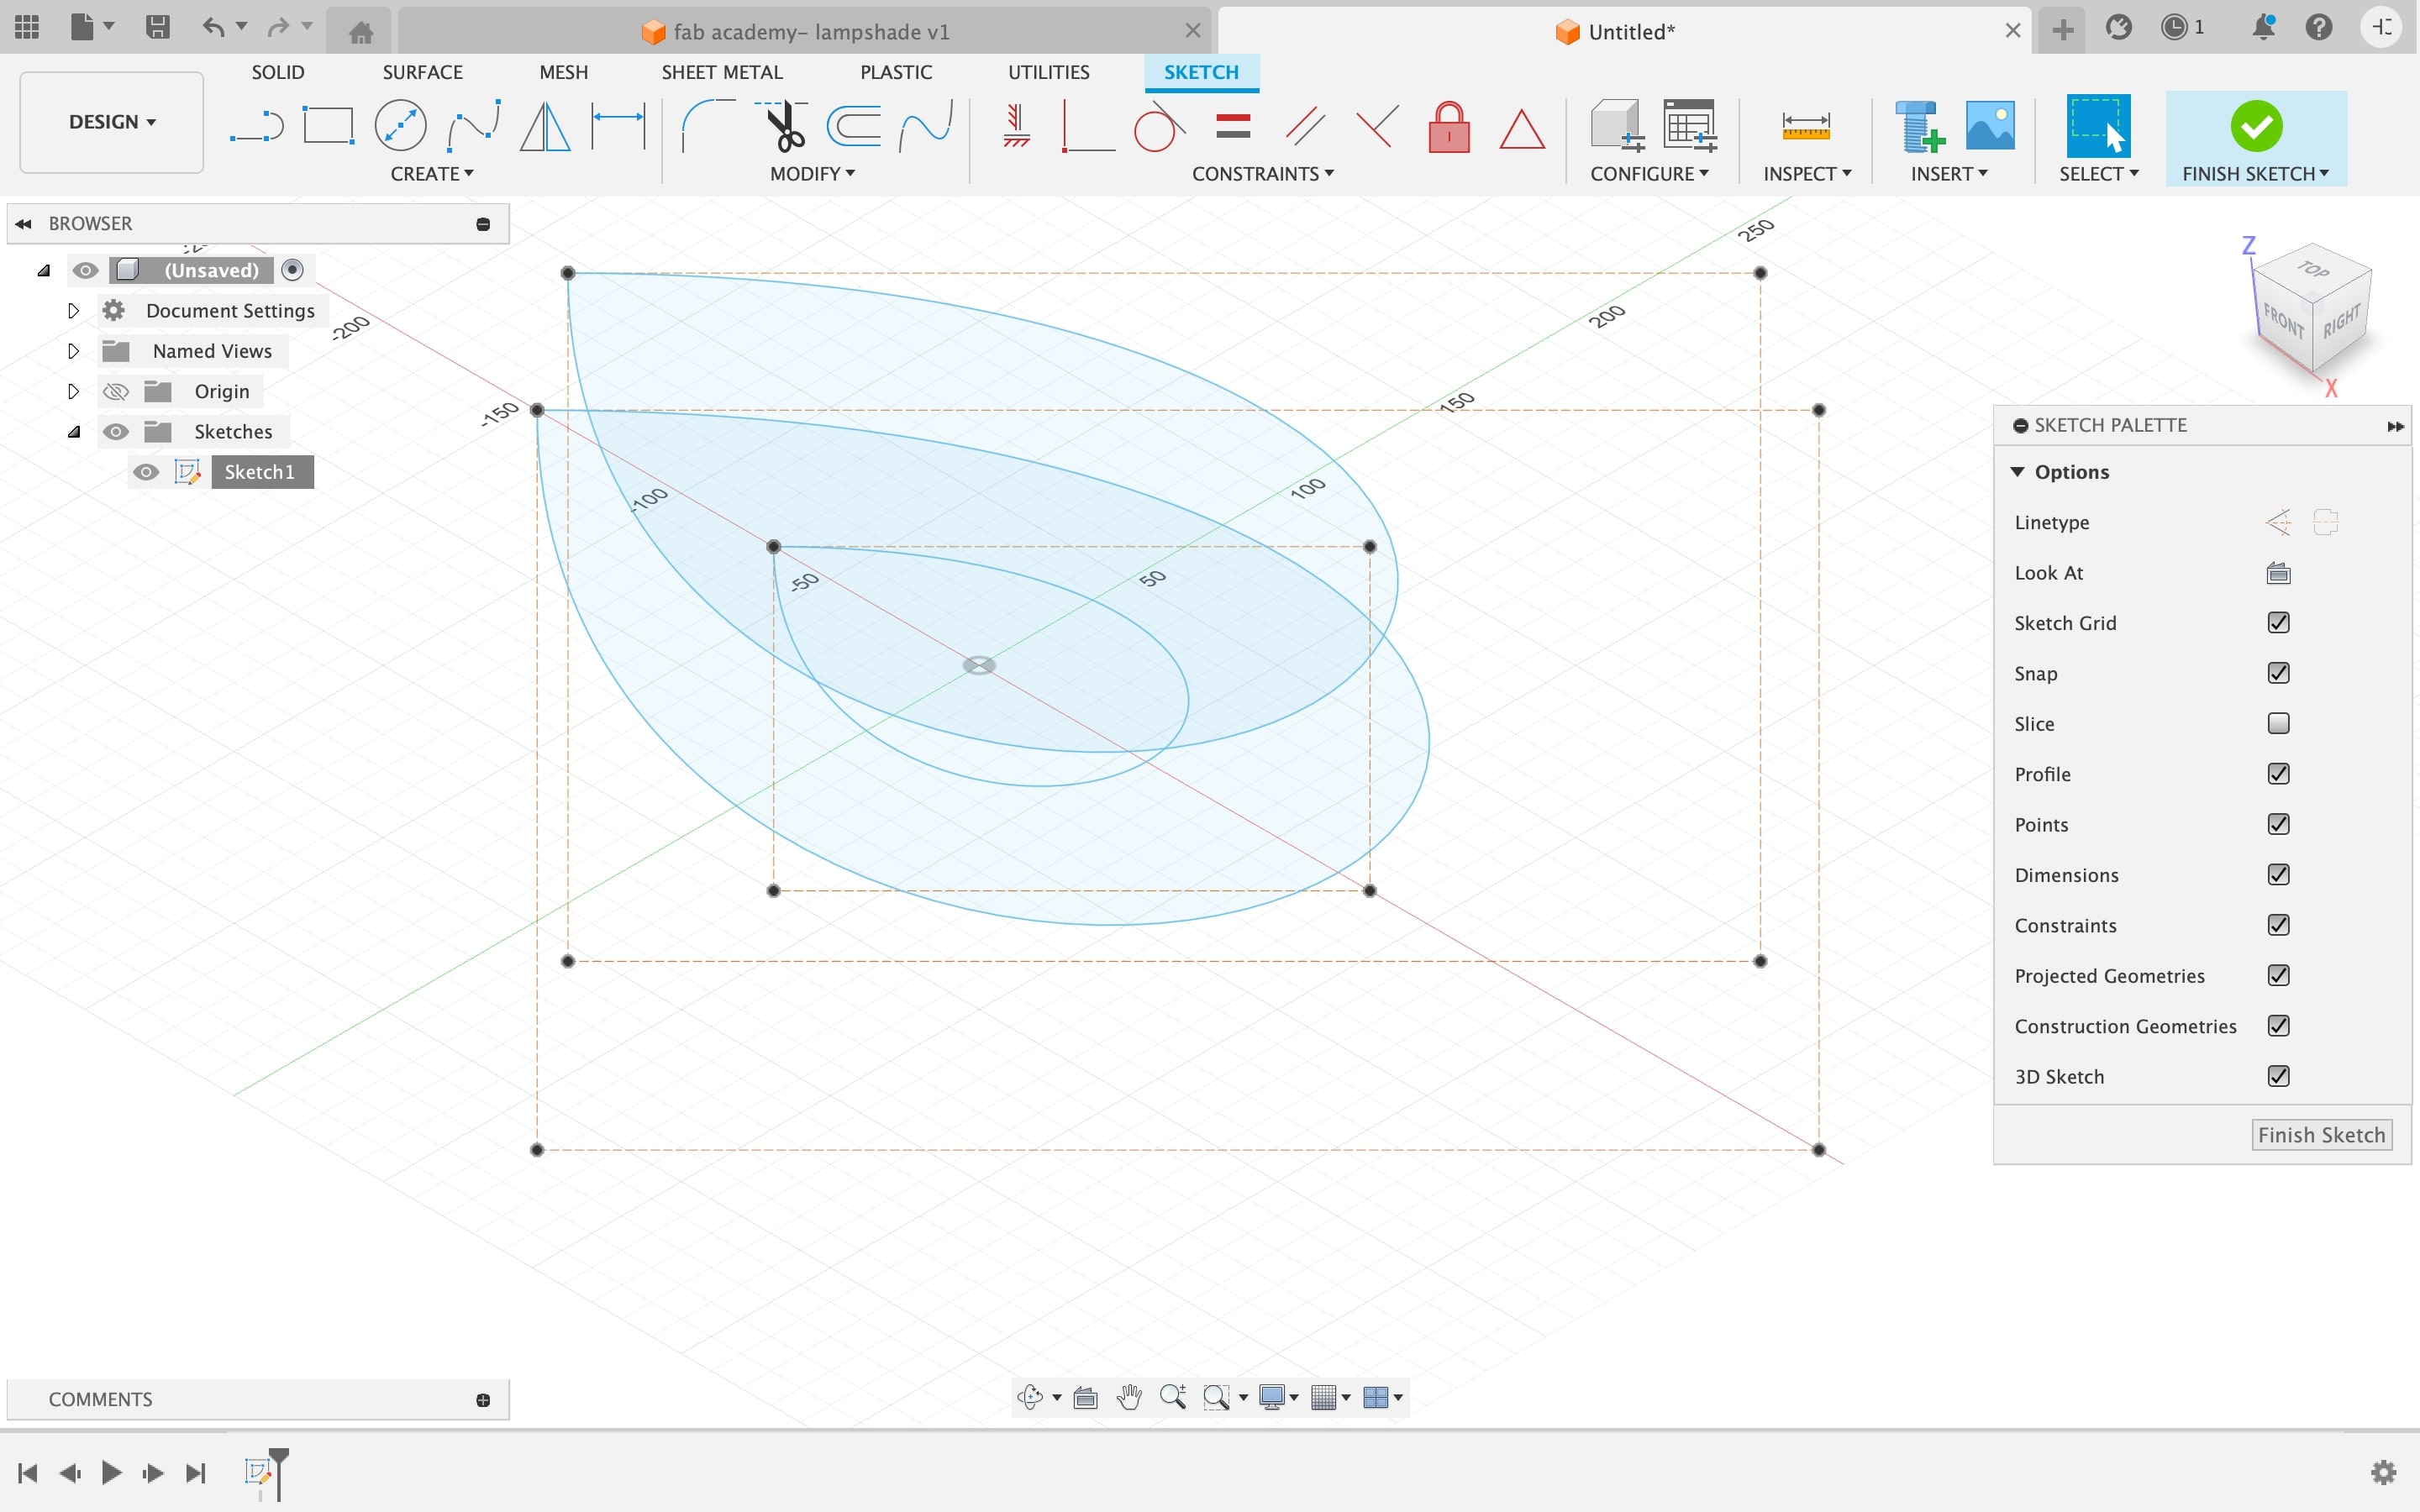
Task: Switch to the Surface tab
Action: tap(420, 71)
